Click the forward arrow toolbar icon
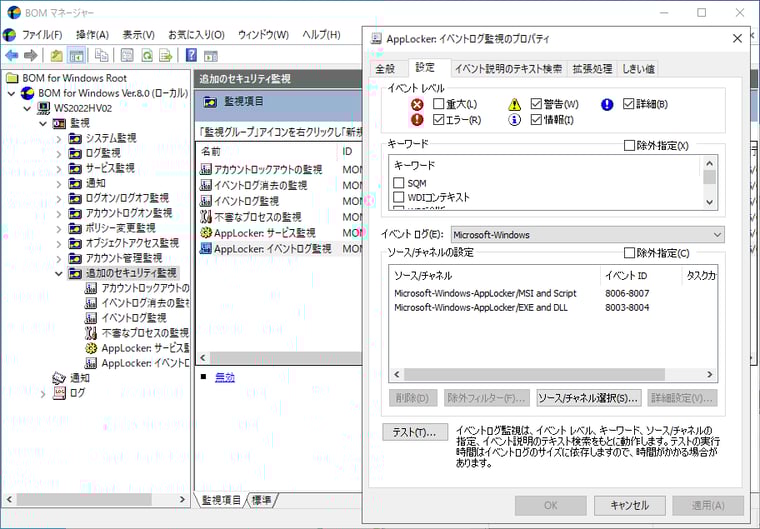 pyautogui.click(x=31, y=55)
